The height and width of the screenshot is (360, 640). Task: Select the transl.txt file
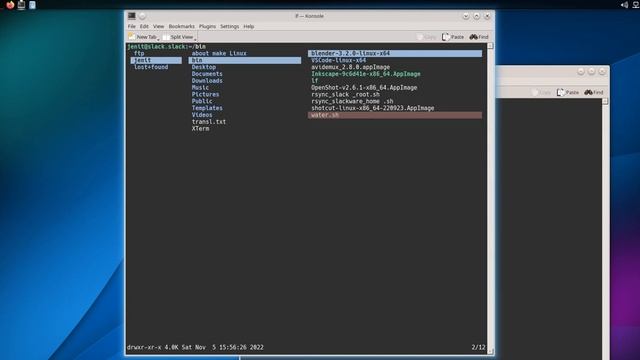pyautogui.click(x=209, y=122)
